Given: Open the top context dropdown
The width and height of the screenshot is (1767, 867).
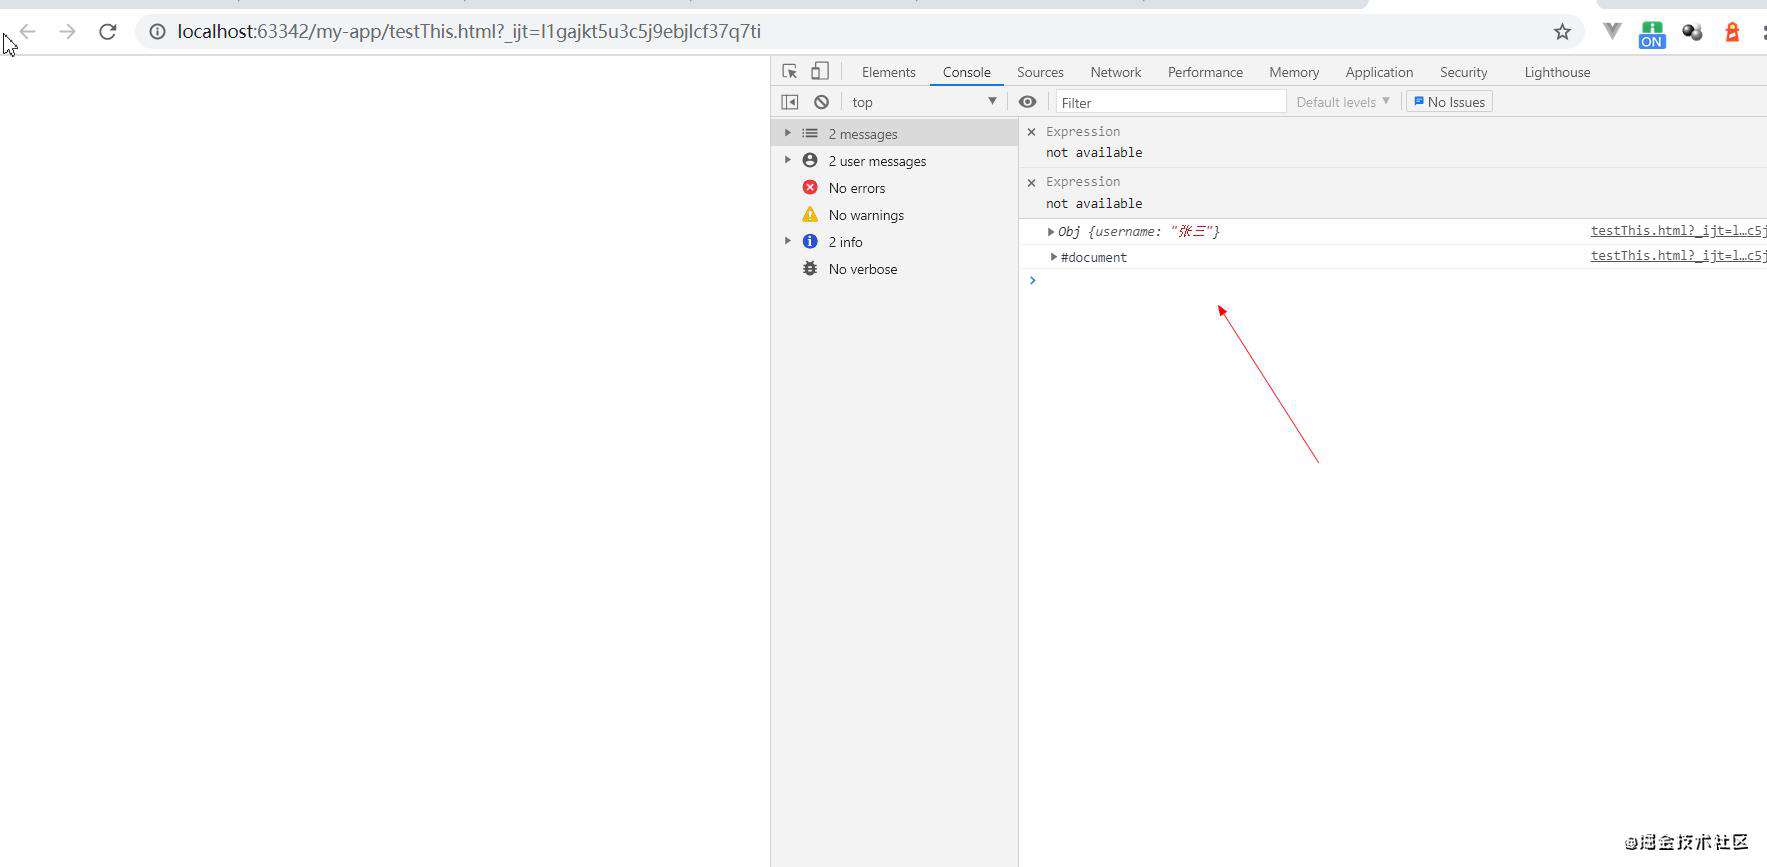Looking at the screenshot, I should click(923, 102).
